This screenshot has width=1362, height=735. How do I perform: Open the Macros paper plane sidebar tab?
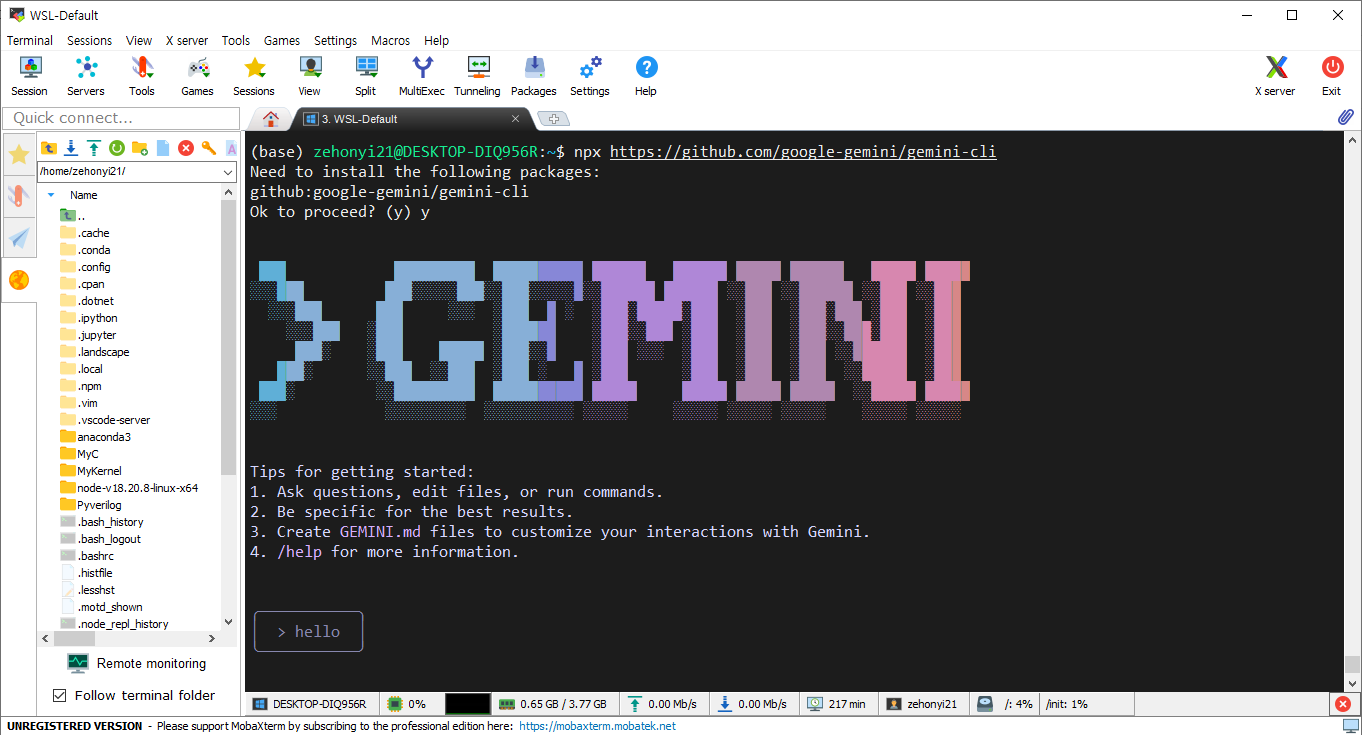point(19,238)
